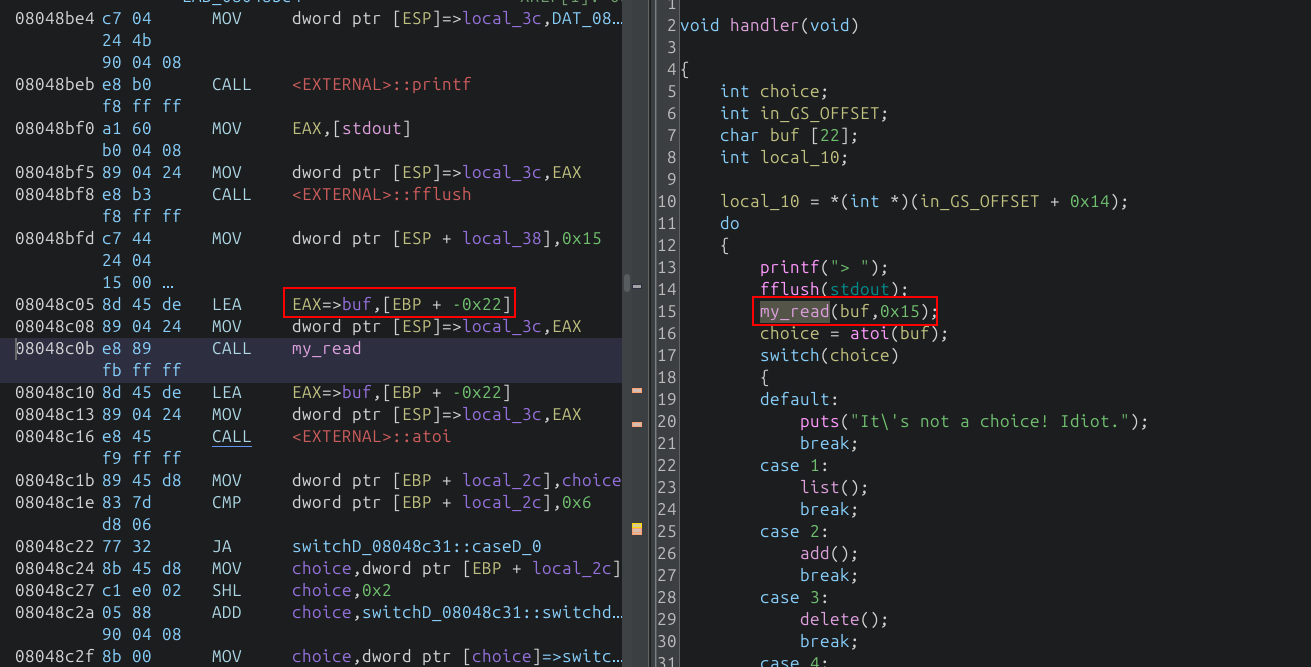Click the listing vertical scrollbar handle
The width and height of the screenshot is (1311, 667).
pyautogui.click(x=626, y=283)
